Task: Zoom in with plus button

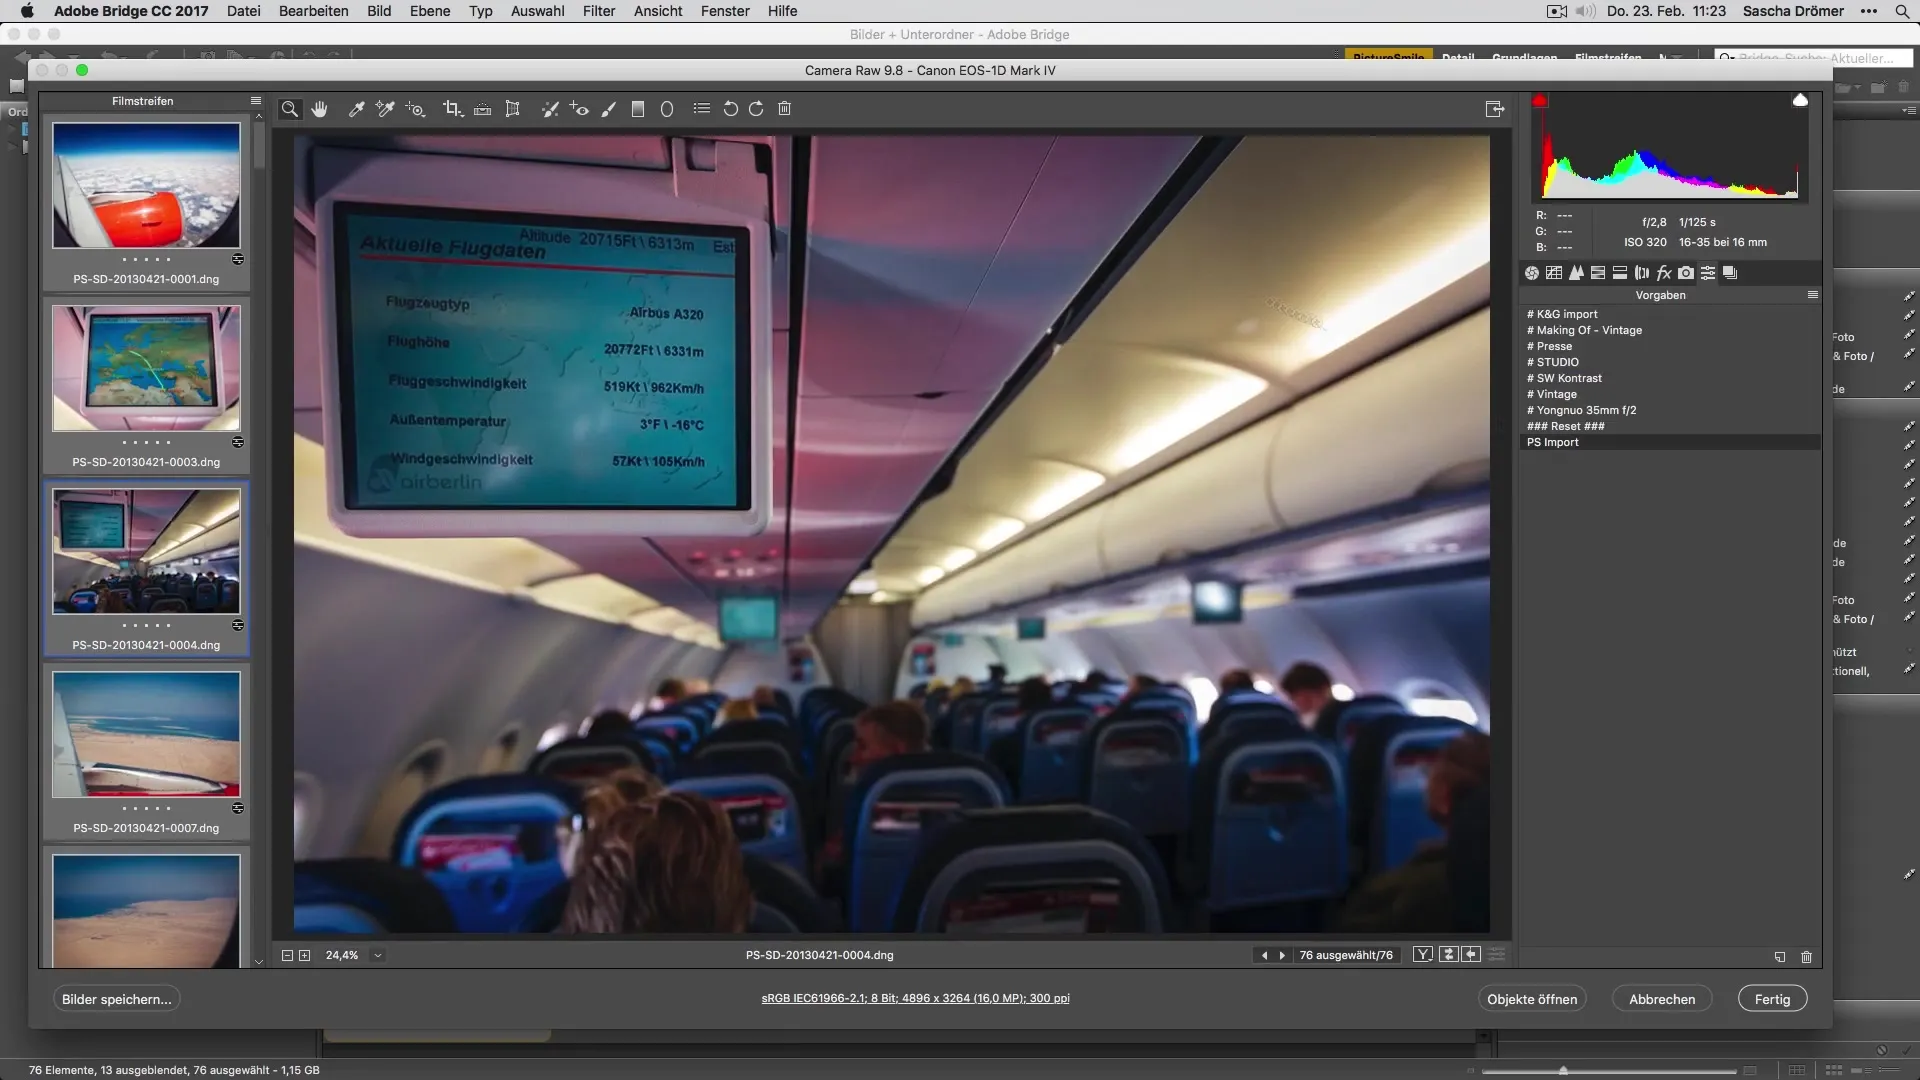Action: coord(304,955)
